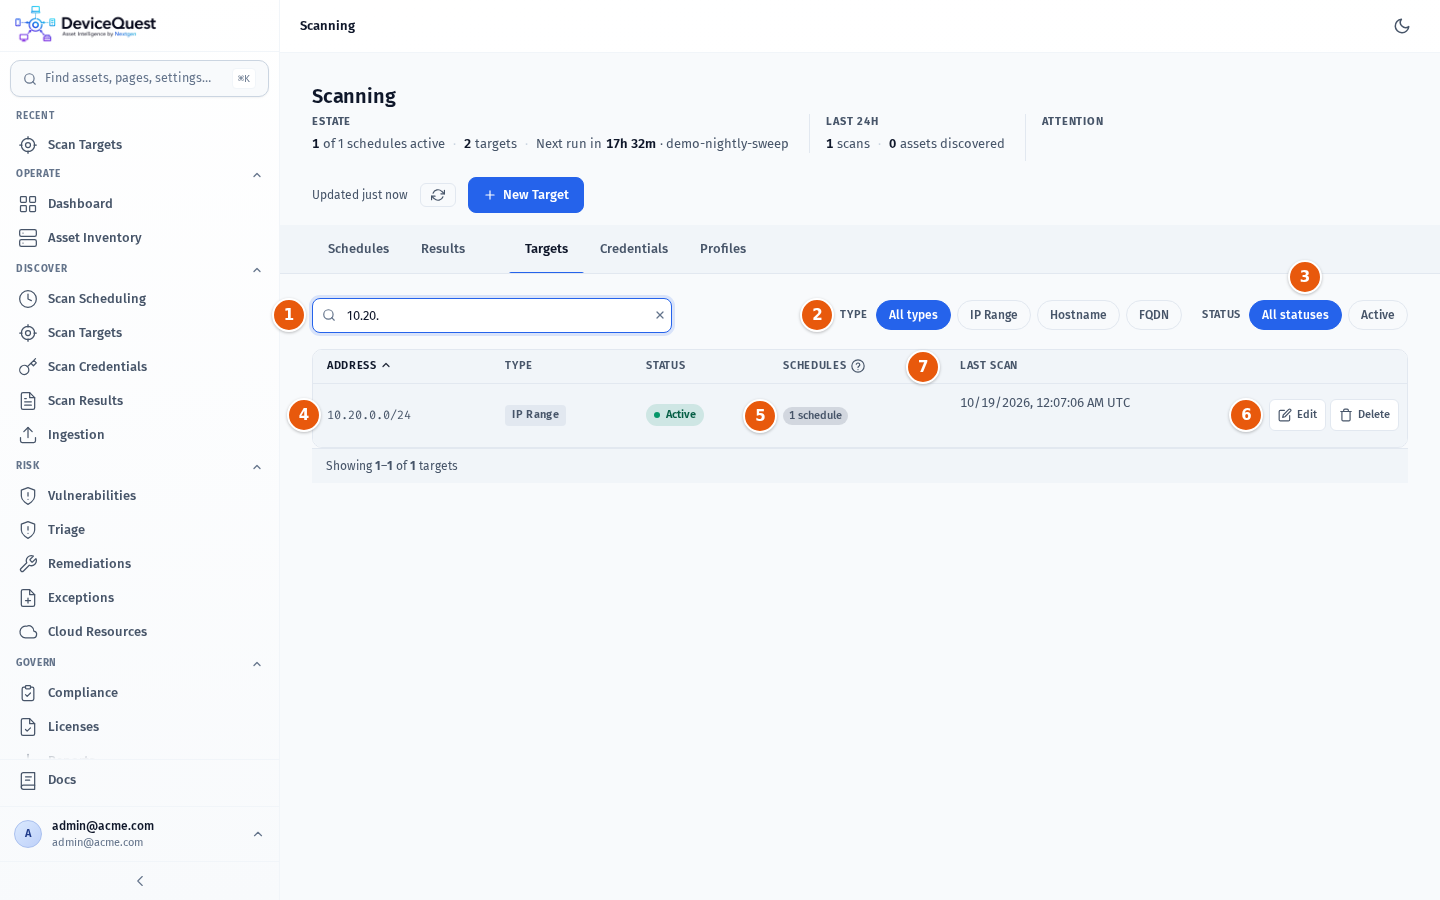Image resolution: width=1440 pixels, height=900 pixels.
Task: Open Triage page
Action: coord(139,530)
